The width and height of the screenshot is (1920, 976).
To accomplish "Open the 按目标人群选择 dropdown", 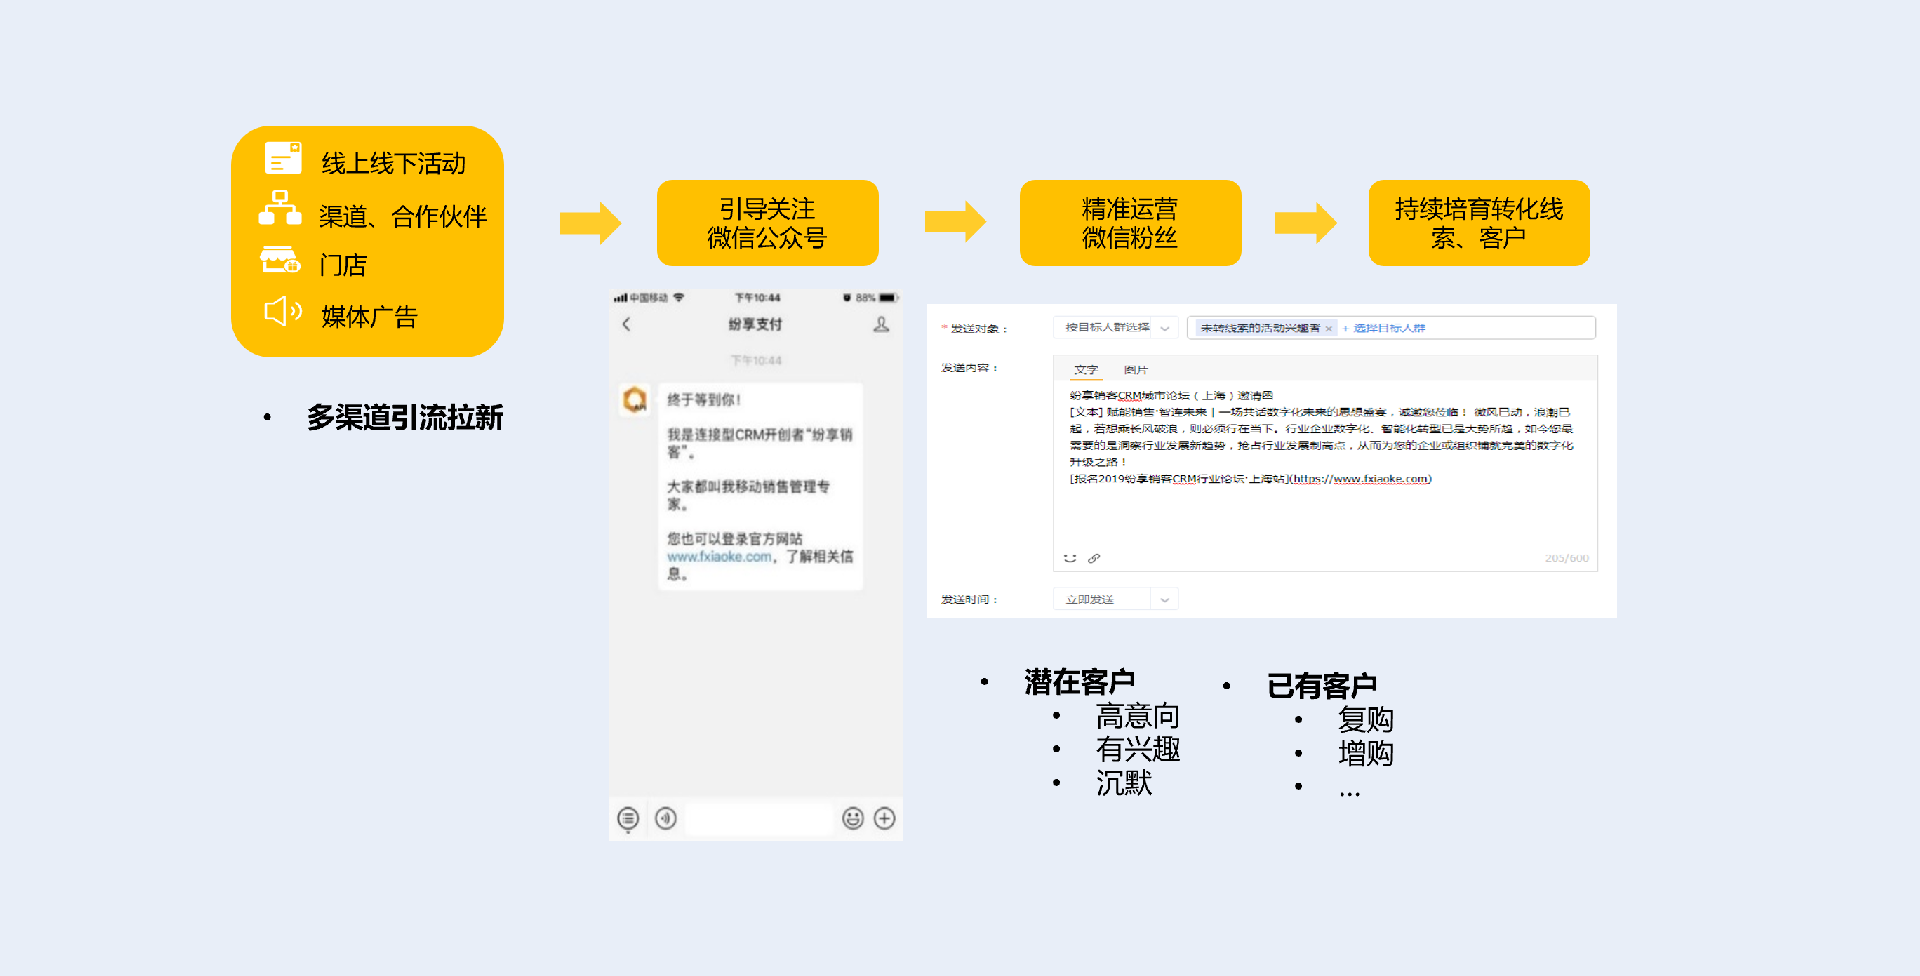I will click(x=1116, y=328).
